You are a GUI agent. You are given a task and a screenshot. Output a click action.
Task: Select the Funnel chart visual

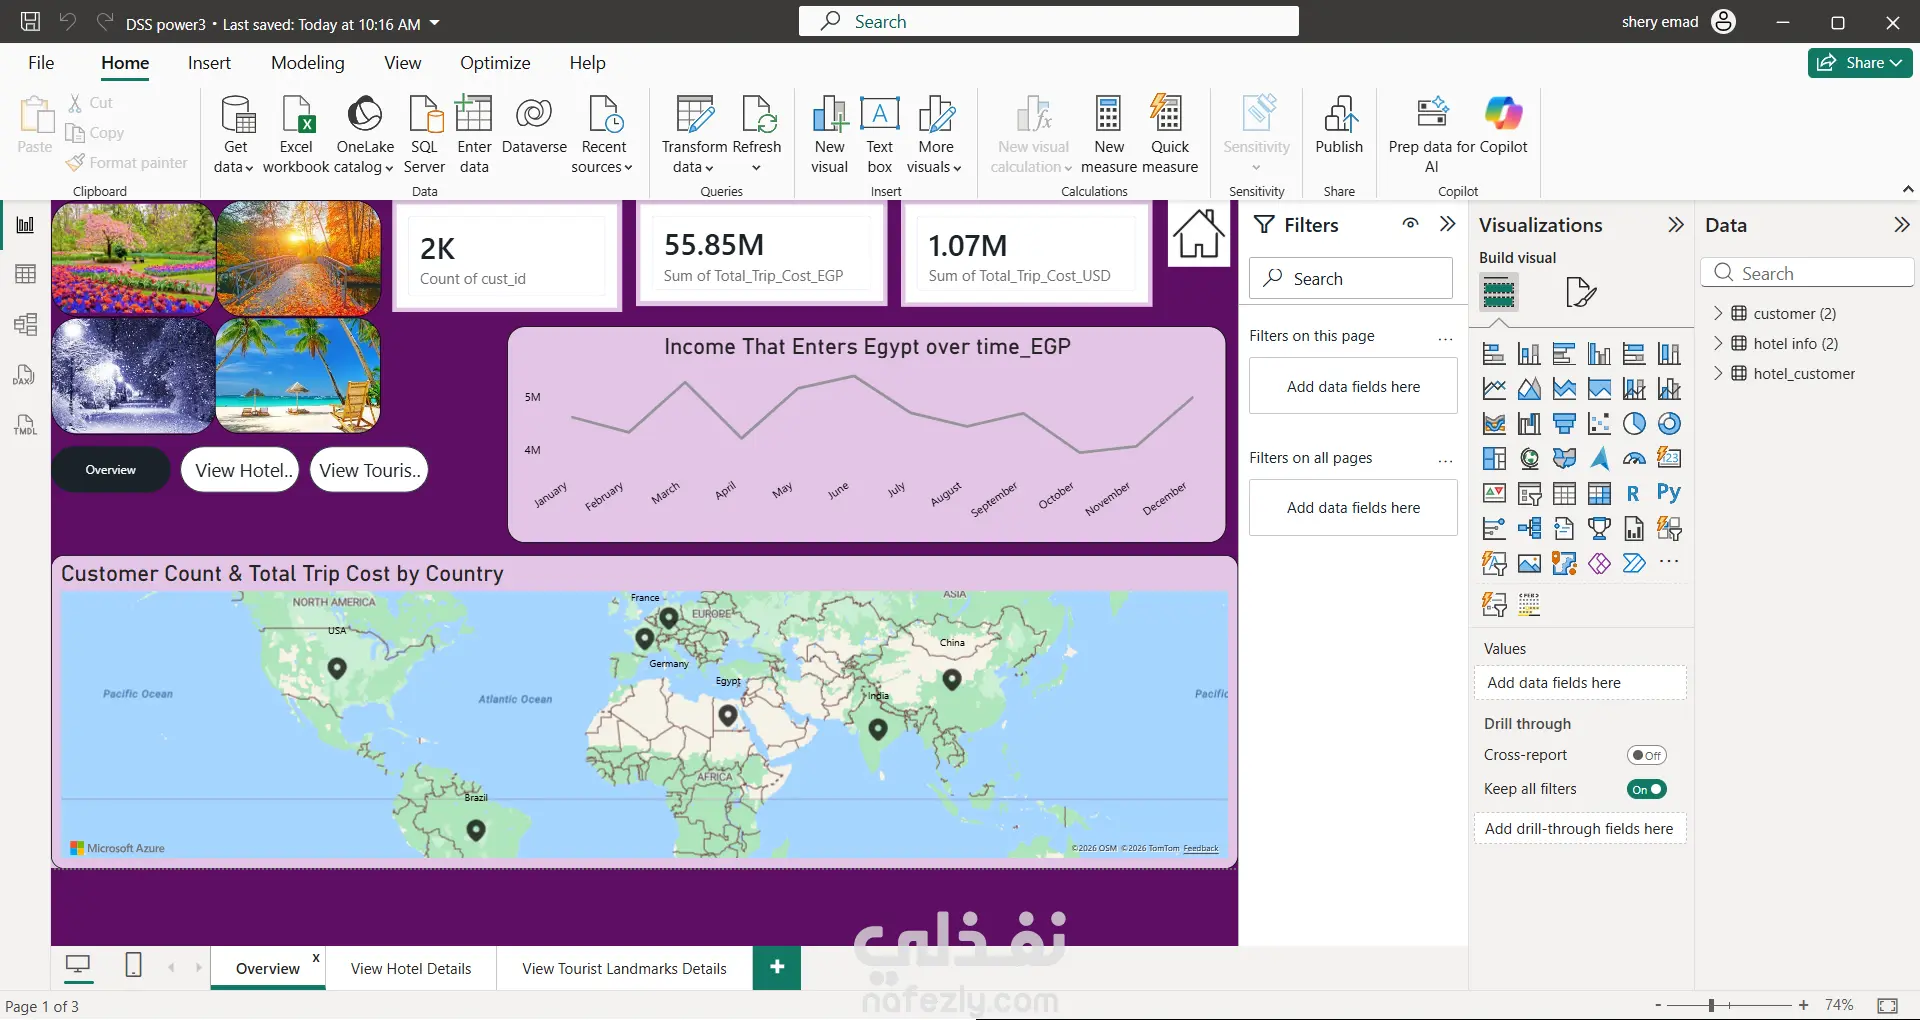tap(1564, 424)
